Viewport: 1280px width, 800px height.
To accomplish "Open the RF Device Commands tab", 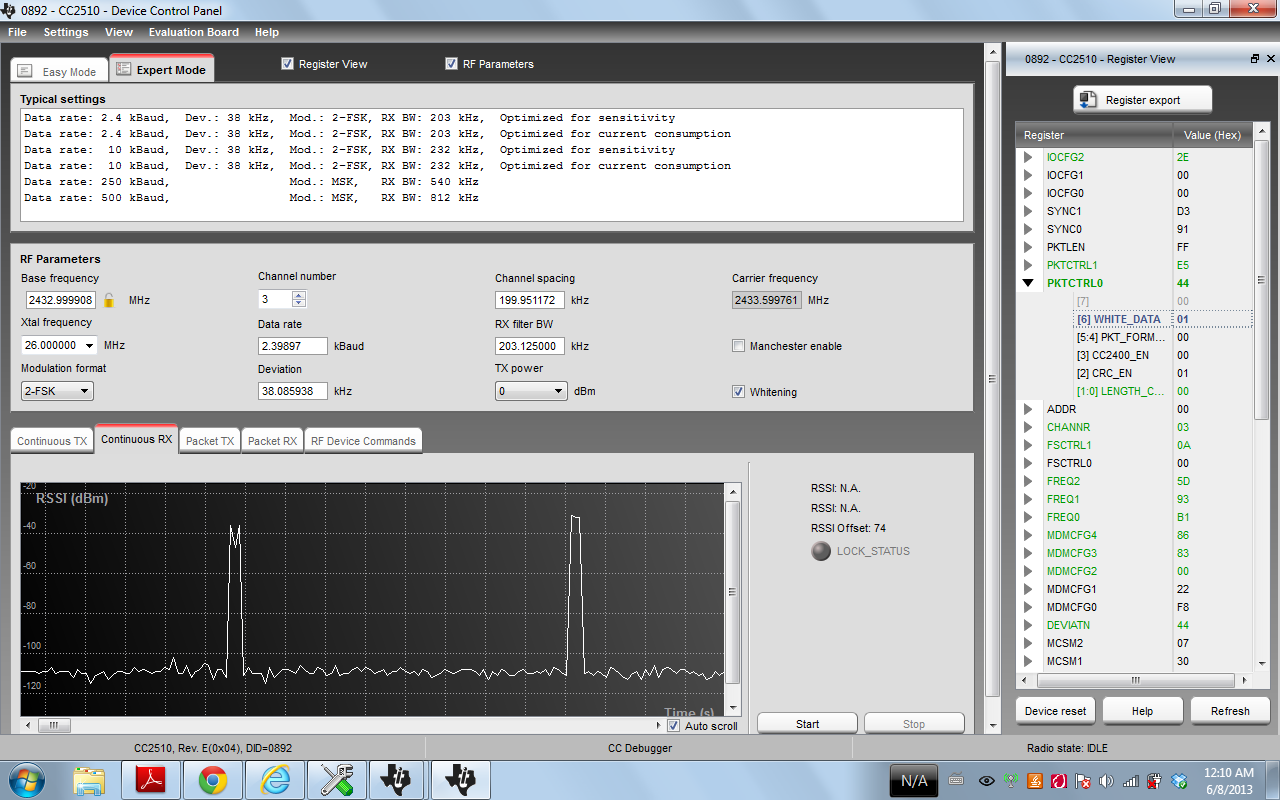I will click(363, 441).
